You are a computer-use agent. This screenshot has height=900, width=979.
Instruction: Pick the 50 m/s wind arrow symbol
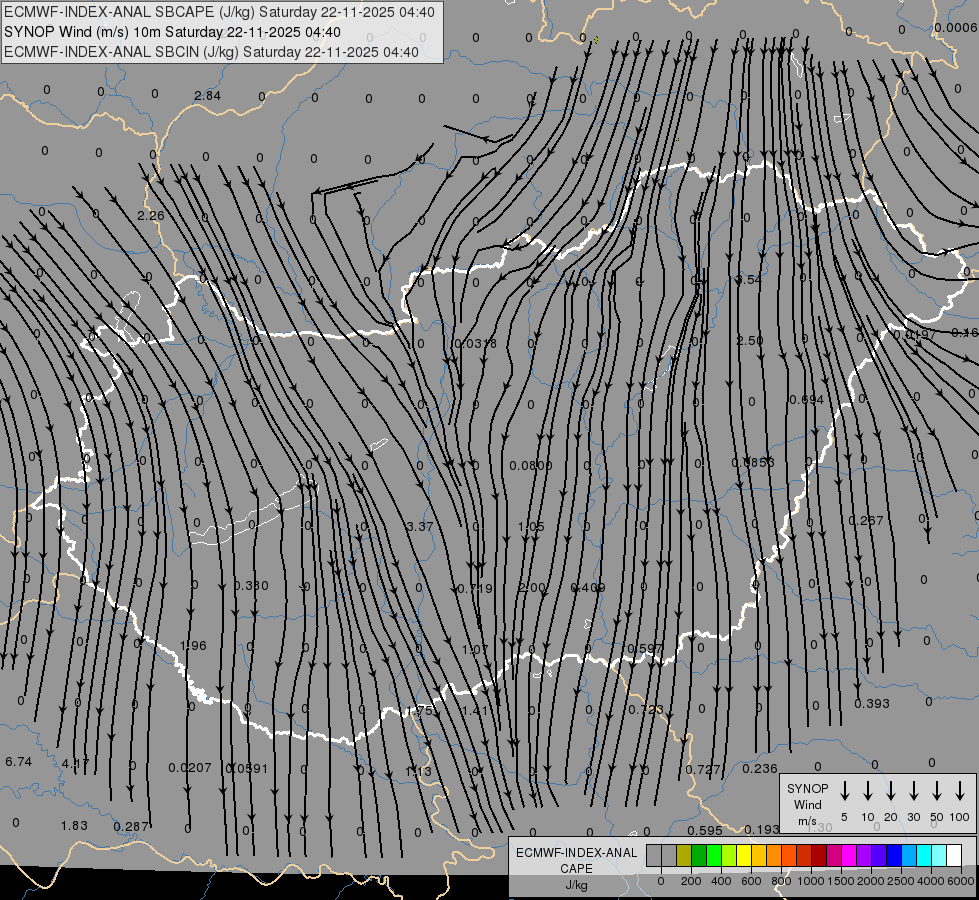pyautogui.click(x=937, y=791)
